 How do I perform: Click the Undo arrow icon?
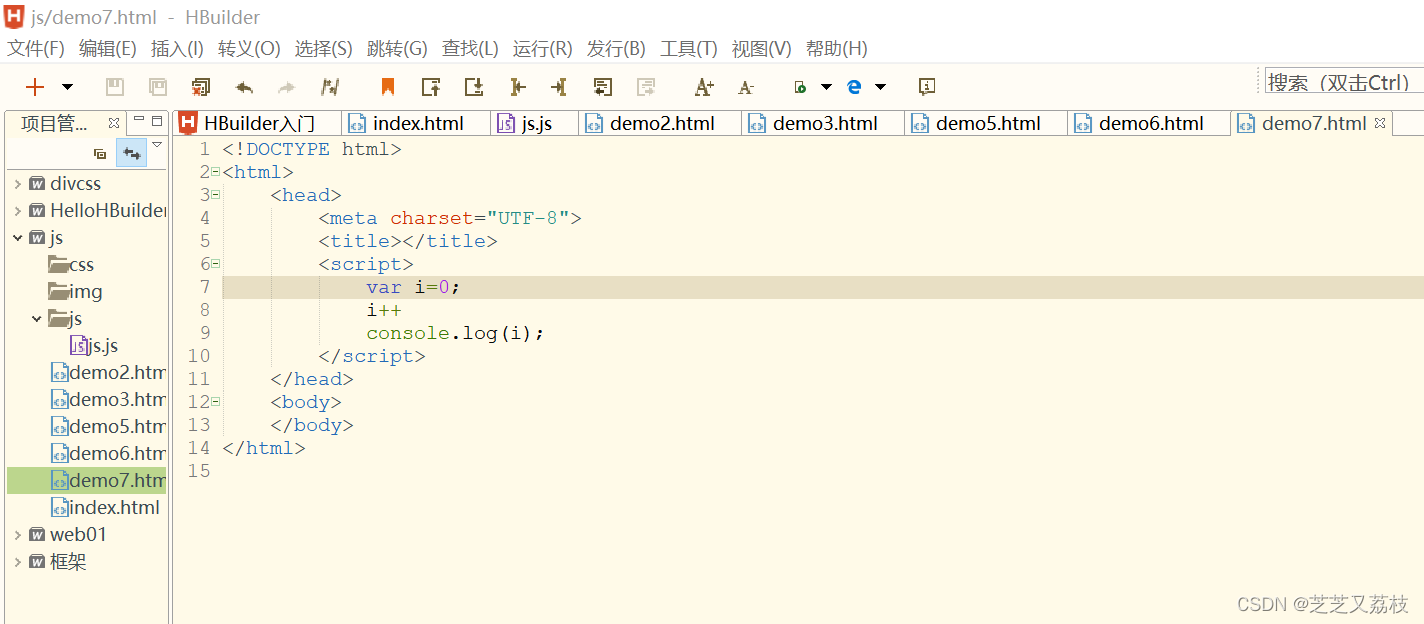tap(244, 87)
